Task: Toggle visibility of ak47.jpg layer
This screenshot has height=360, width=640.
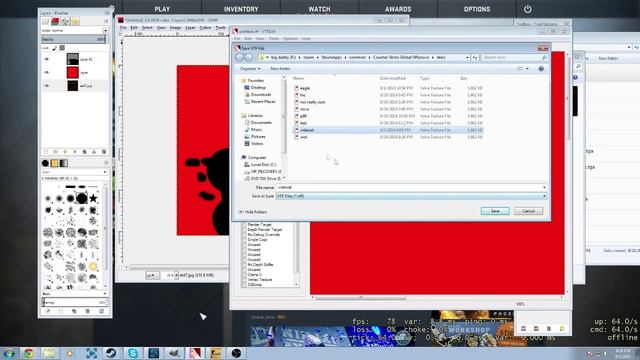Action: tap(47, 86)
